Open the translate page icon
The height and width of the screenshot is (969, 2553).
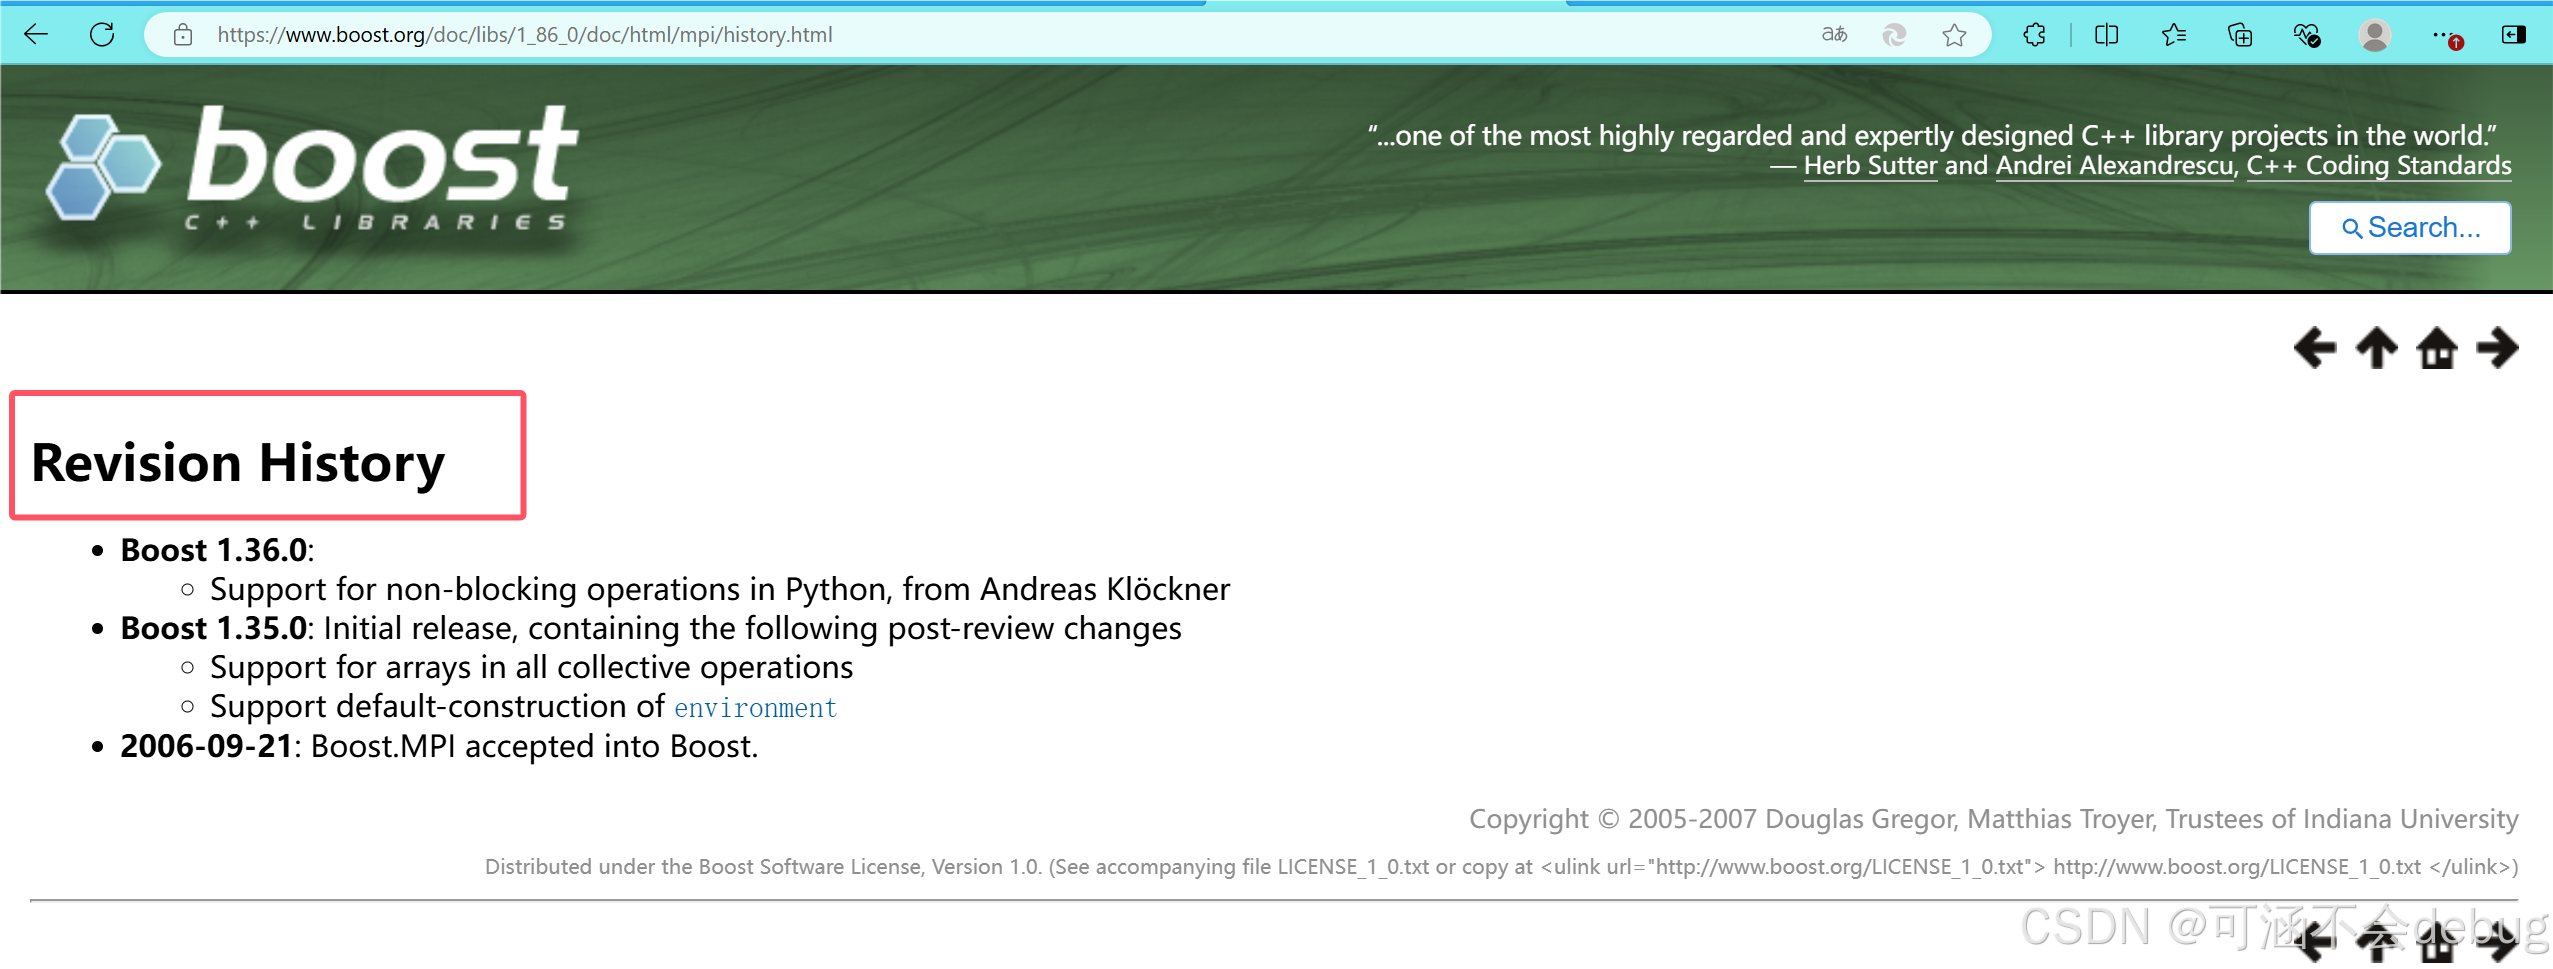(x=1834, y=35)
